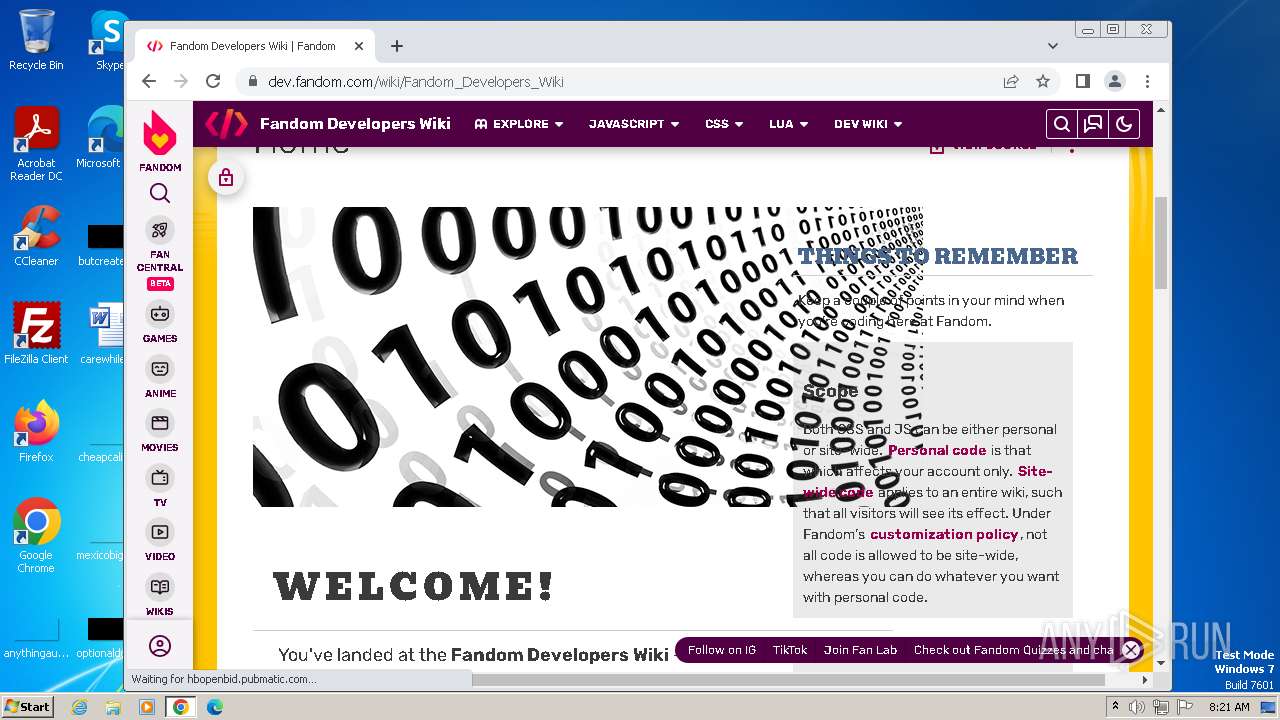Click the page protection lock icon
The height and width of the screenshot is (720, 1280).
(x=226, y=178)
